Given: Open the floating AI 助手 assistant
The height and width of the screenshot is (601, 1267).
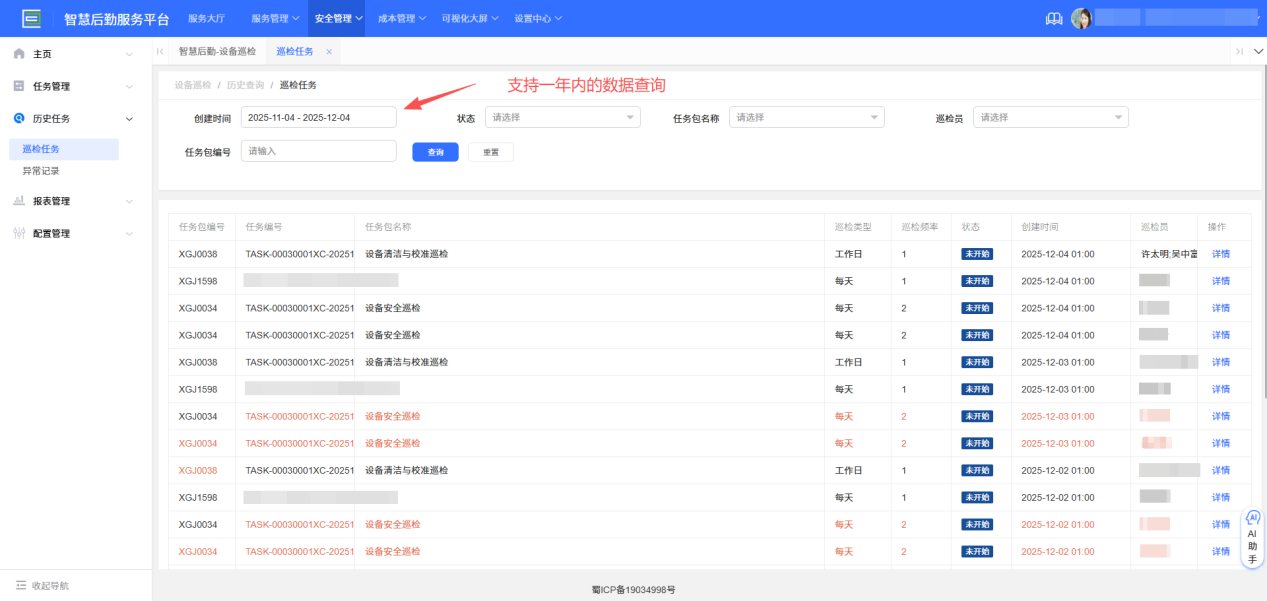Looking at the screenshot, I should click(x=1252, y=537).
